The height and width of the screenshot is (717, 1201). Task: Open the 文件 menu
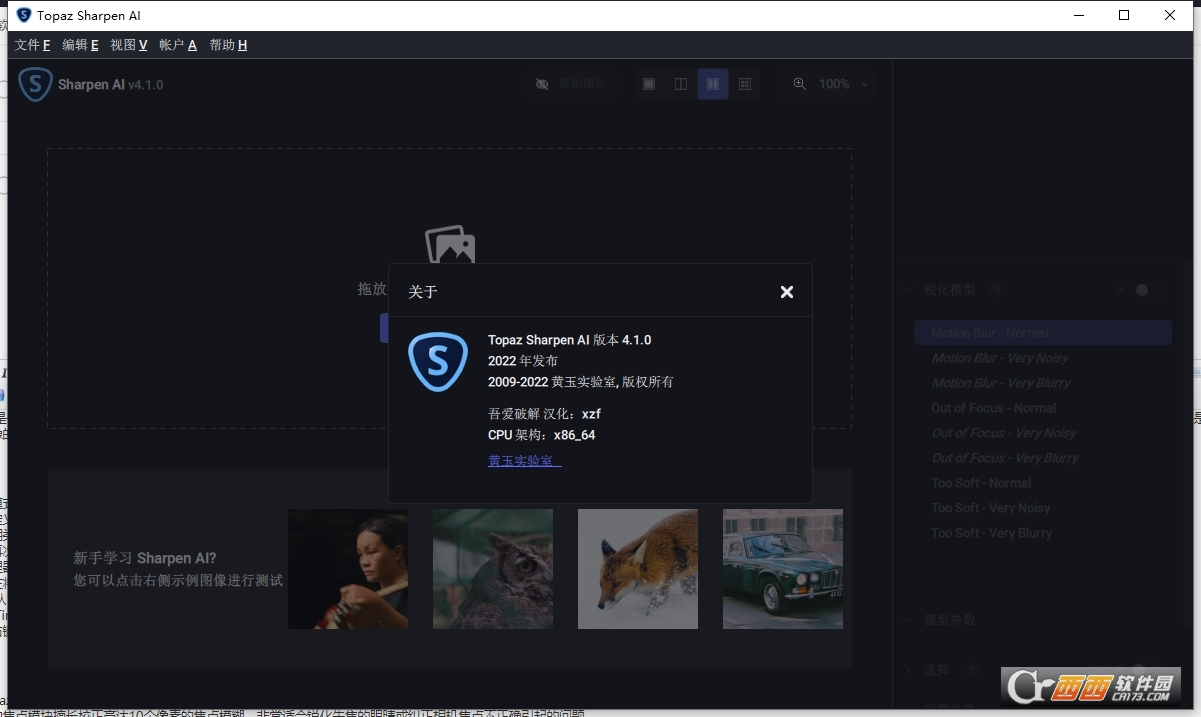click(x=33, y=45)
